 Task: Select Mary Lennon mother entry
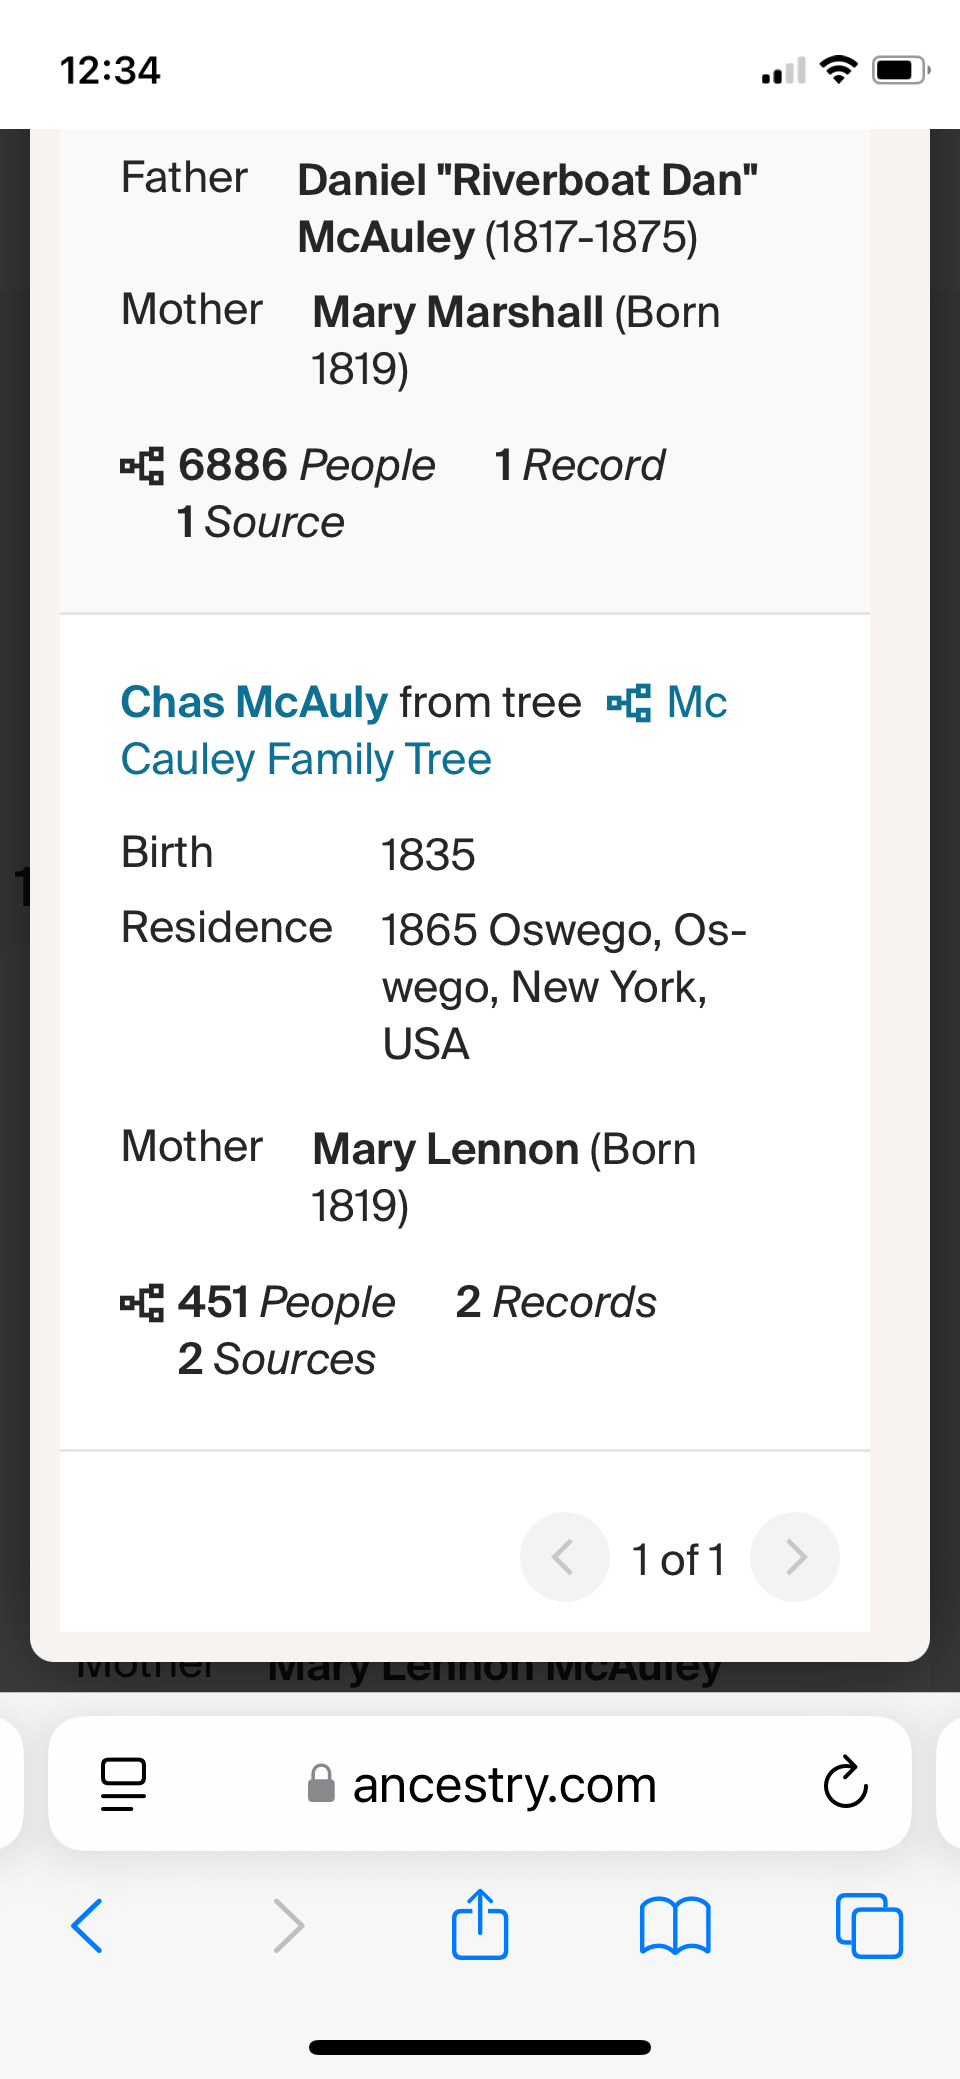446,1150
